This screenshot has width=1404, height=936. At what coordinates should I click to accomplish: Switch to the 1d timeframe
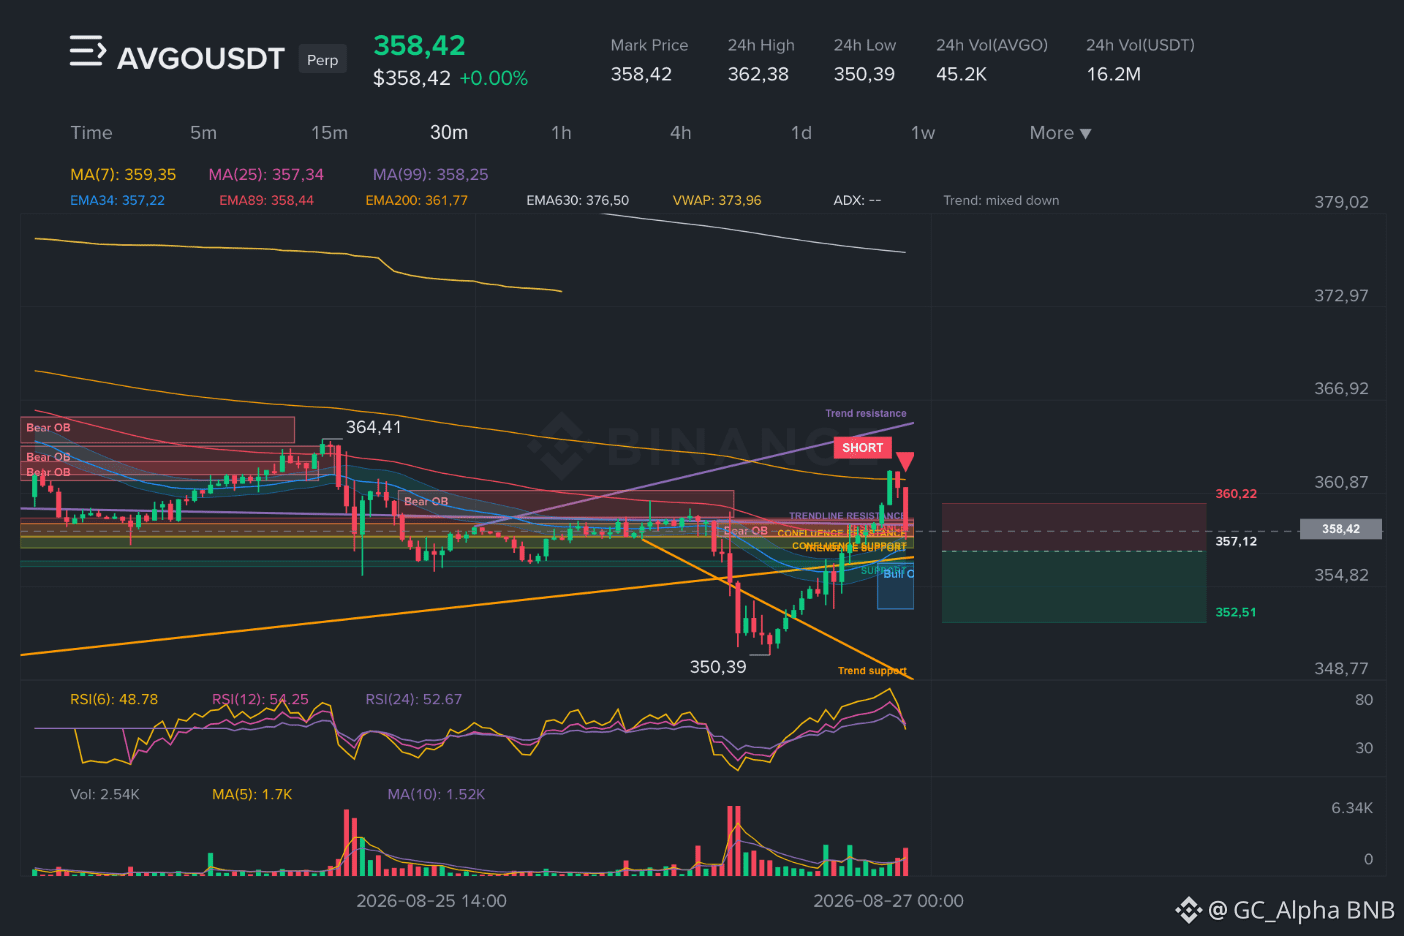[801, 133]
